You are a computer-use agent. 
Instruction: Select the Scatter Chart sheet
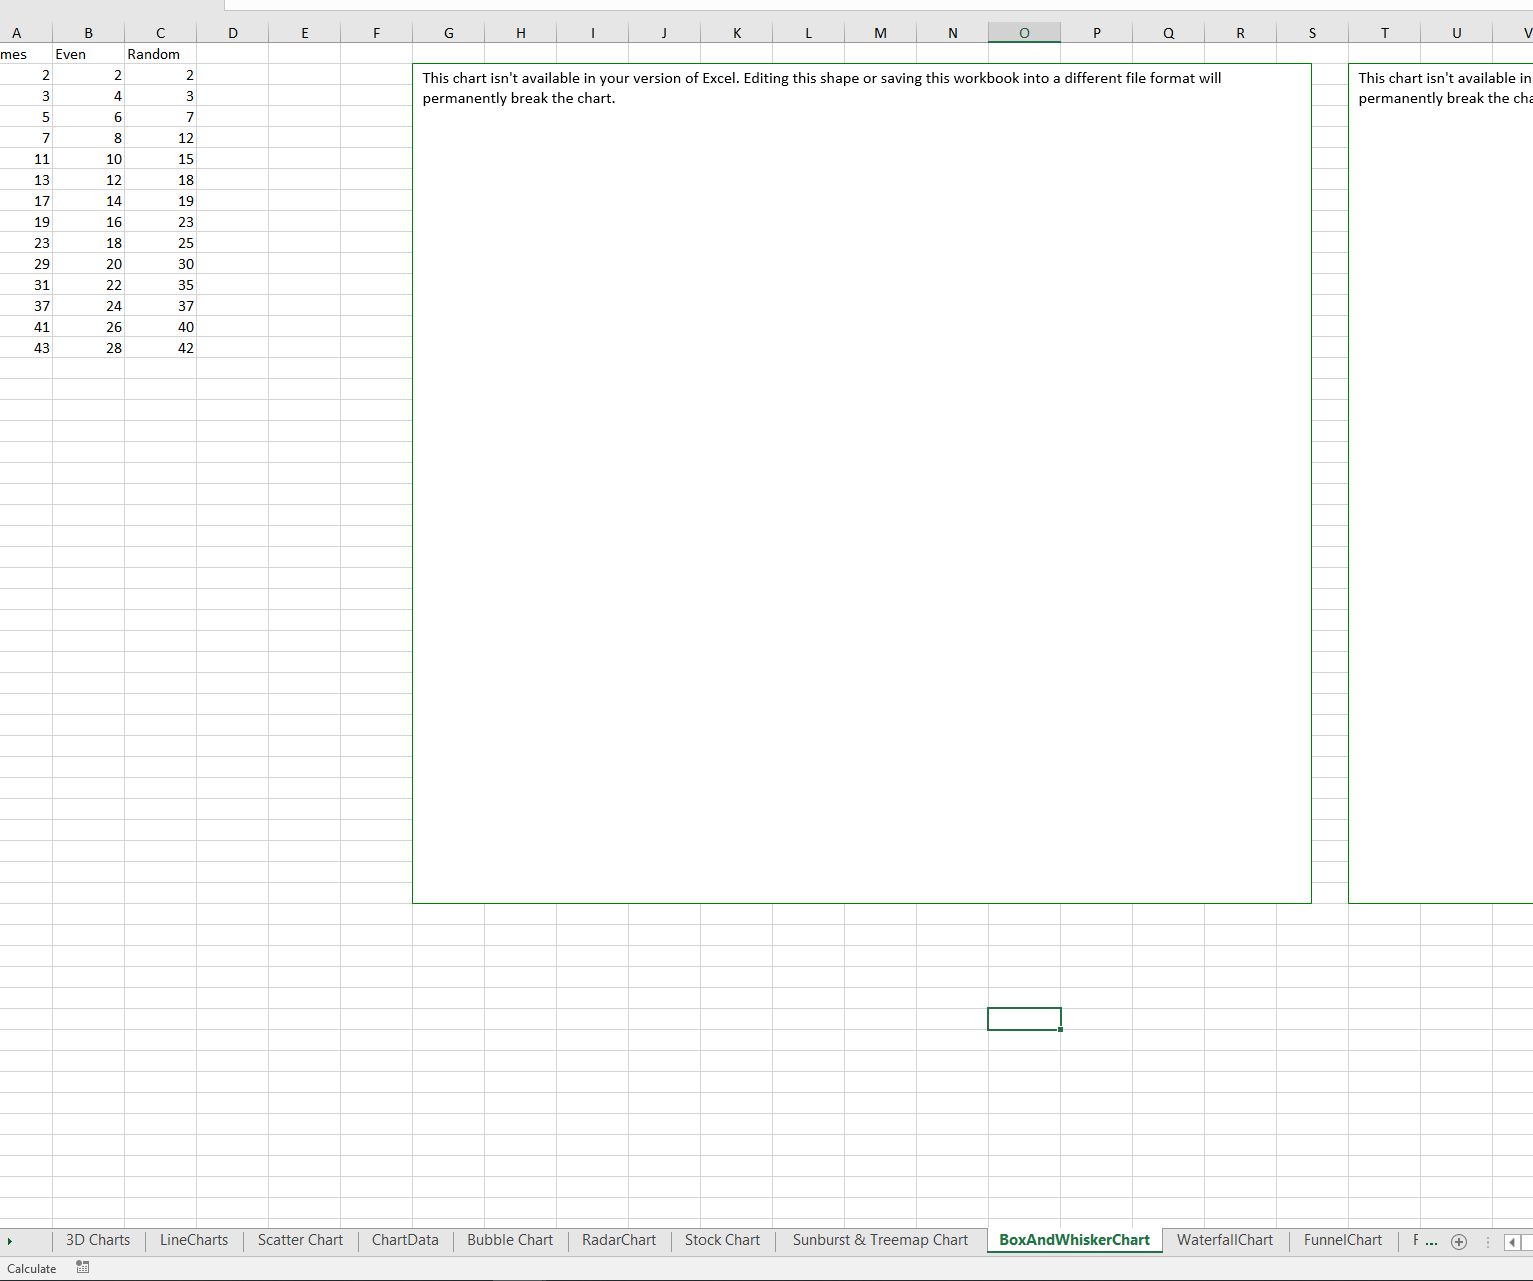[300, 1240]
